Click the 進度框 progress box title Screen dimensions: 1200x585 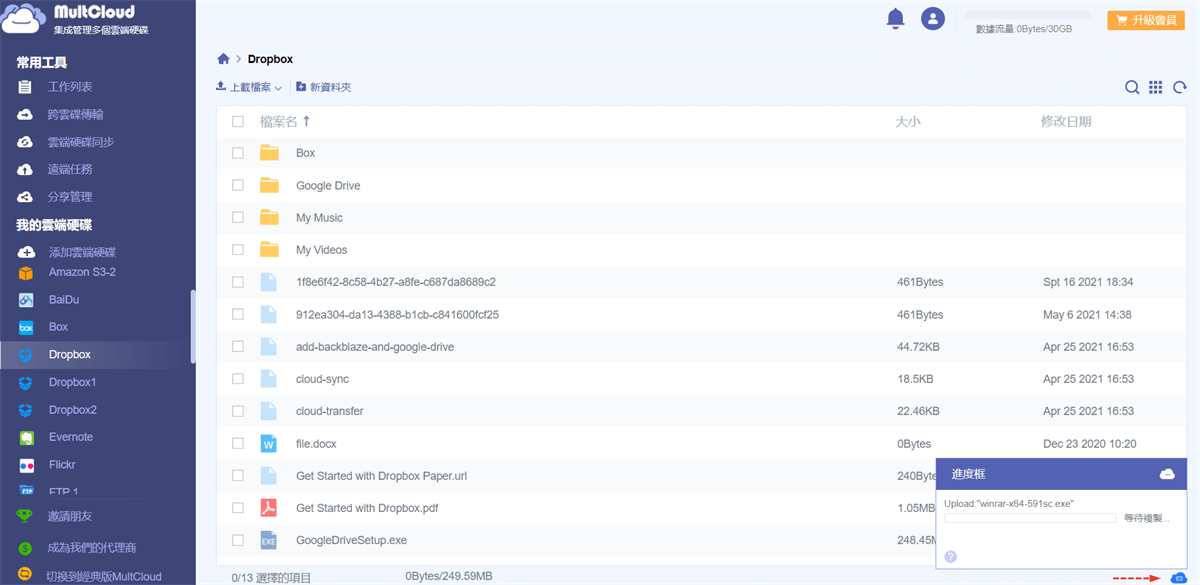click(x=967, y=474)
